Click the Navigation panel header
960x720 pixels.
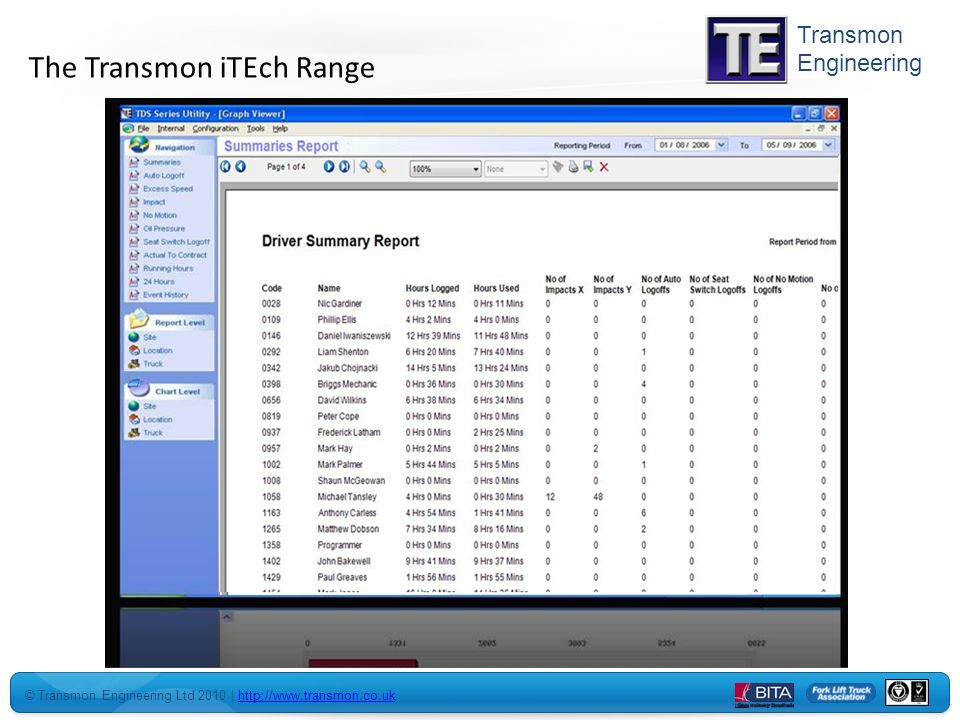170,147
